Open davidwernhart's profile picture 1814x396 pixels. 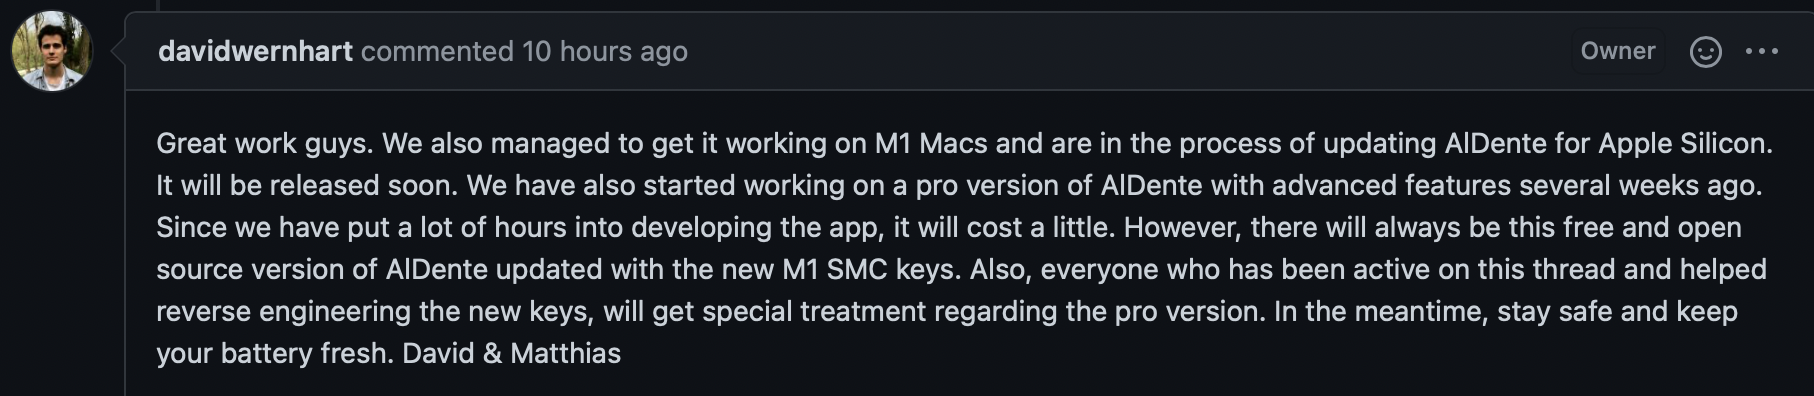pos(52,51)
